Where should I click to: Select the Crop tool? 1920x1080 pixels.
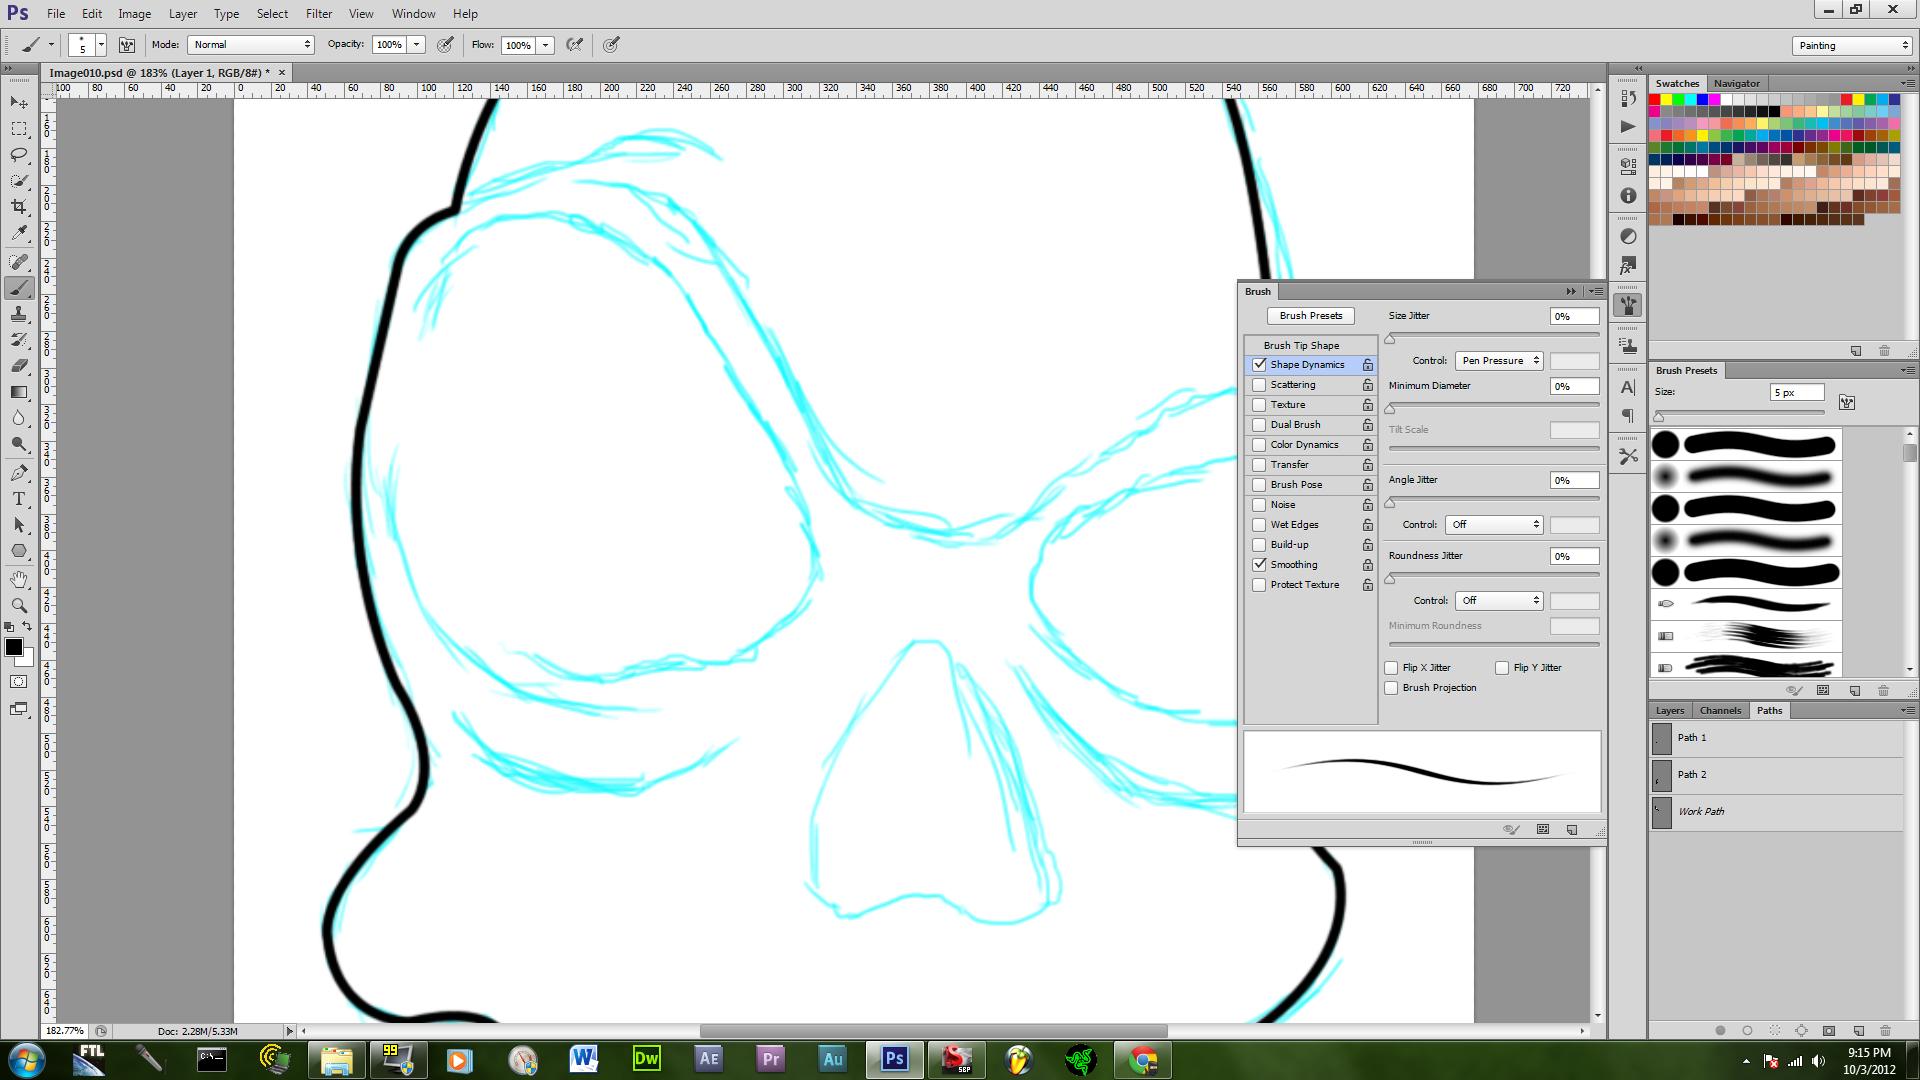pyautogui.click(x=19, y=207)
